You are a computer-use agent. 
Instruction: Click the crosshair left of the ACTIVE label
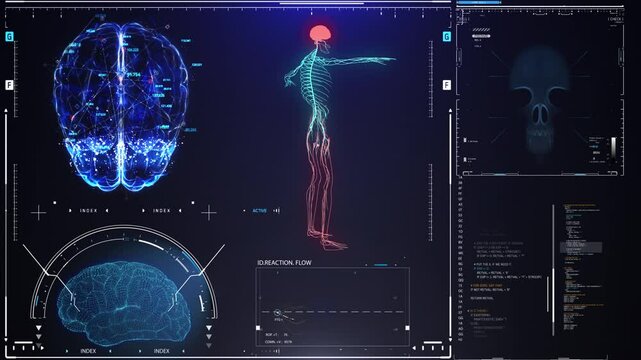pyautogui.click(x=208, y=213)
